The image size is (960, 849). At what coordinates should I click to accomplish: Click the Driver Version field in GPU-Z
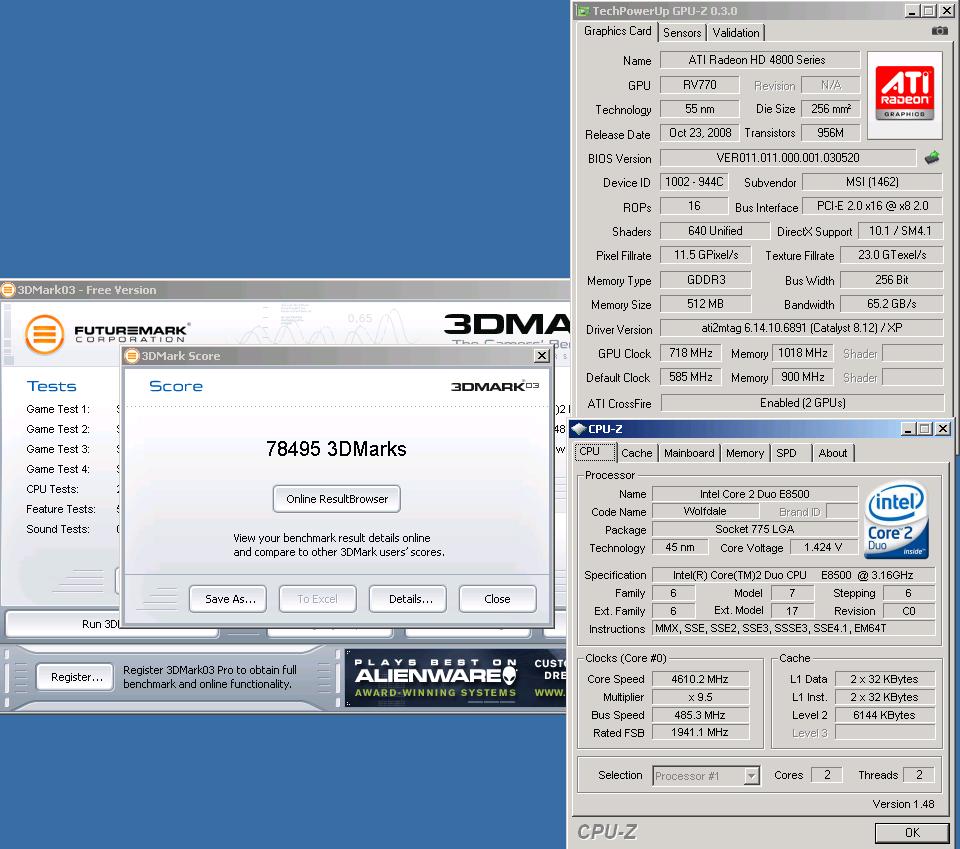click(x=801, y=328)
